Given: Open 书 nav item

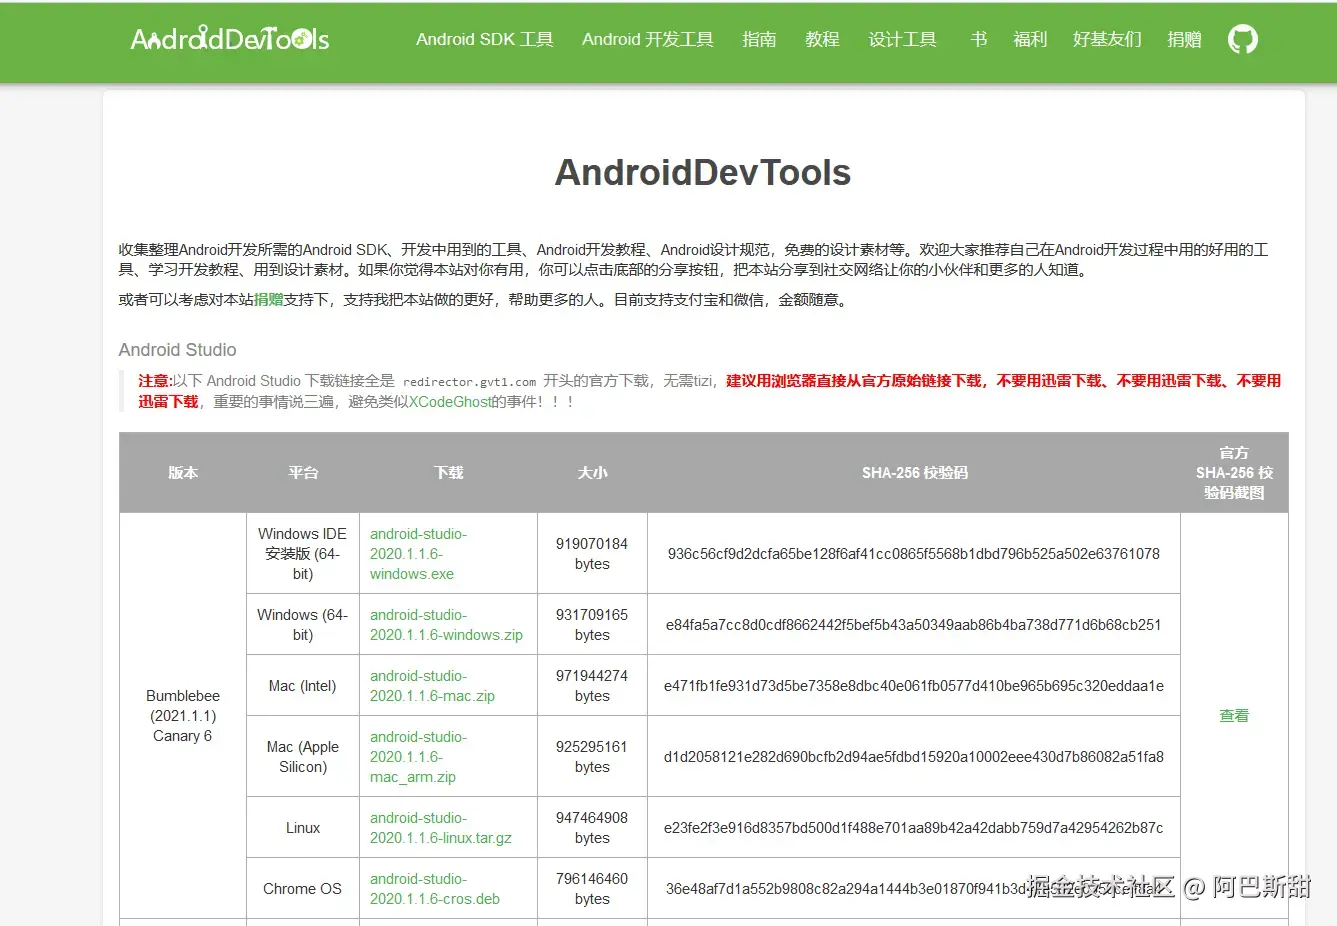Looking at the screenshot, I should (979, 40).
